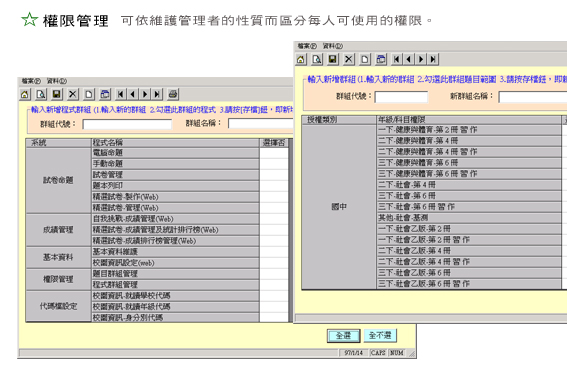Image resolution: width=567 pixels, height=369 pixels.
Task: Click the 年級/科目權限 column header
Action: click(469, 120)
